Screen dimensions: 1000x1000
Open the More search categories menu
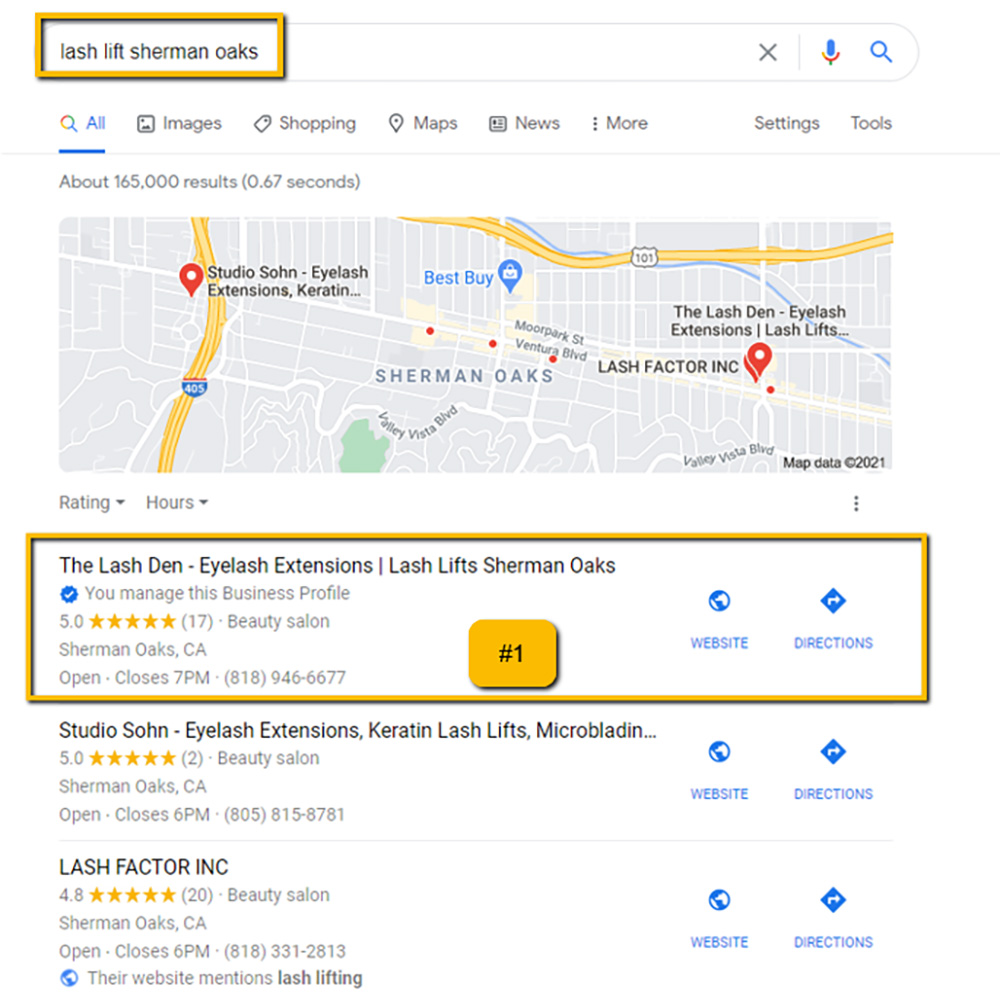coord(619,123)
